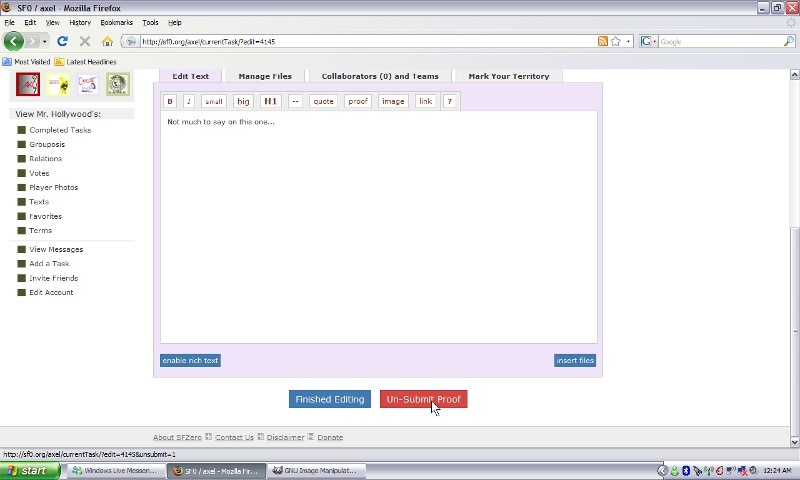800x480 pixels.
Task: Click the browser back arrow button
Action: pos(13,41)
